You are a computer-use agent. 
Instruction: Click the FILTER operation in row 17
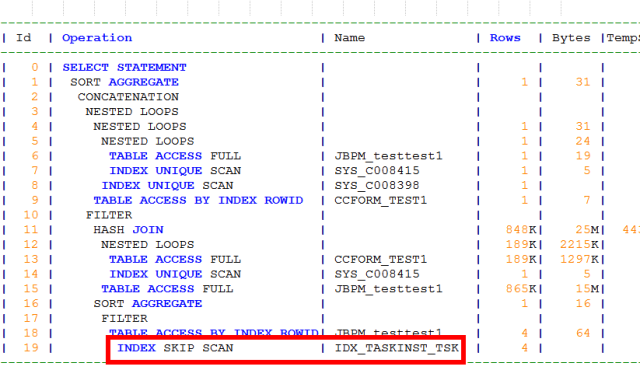(x=124, y=318)
